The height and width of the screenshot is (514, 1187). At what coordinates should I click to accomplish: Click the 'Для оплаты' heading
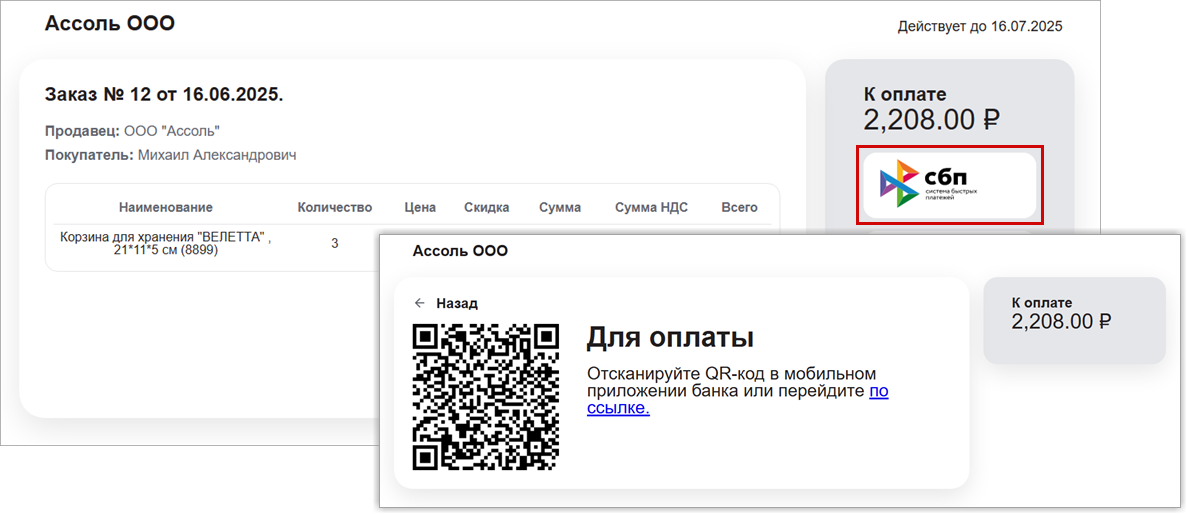point(670,338)
